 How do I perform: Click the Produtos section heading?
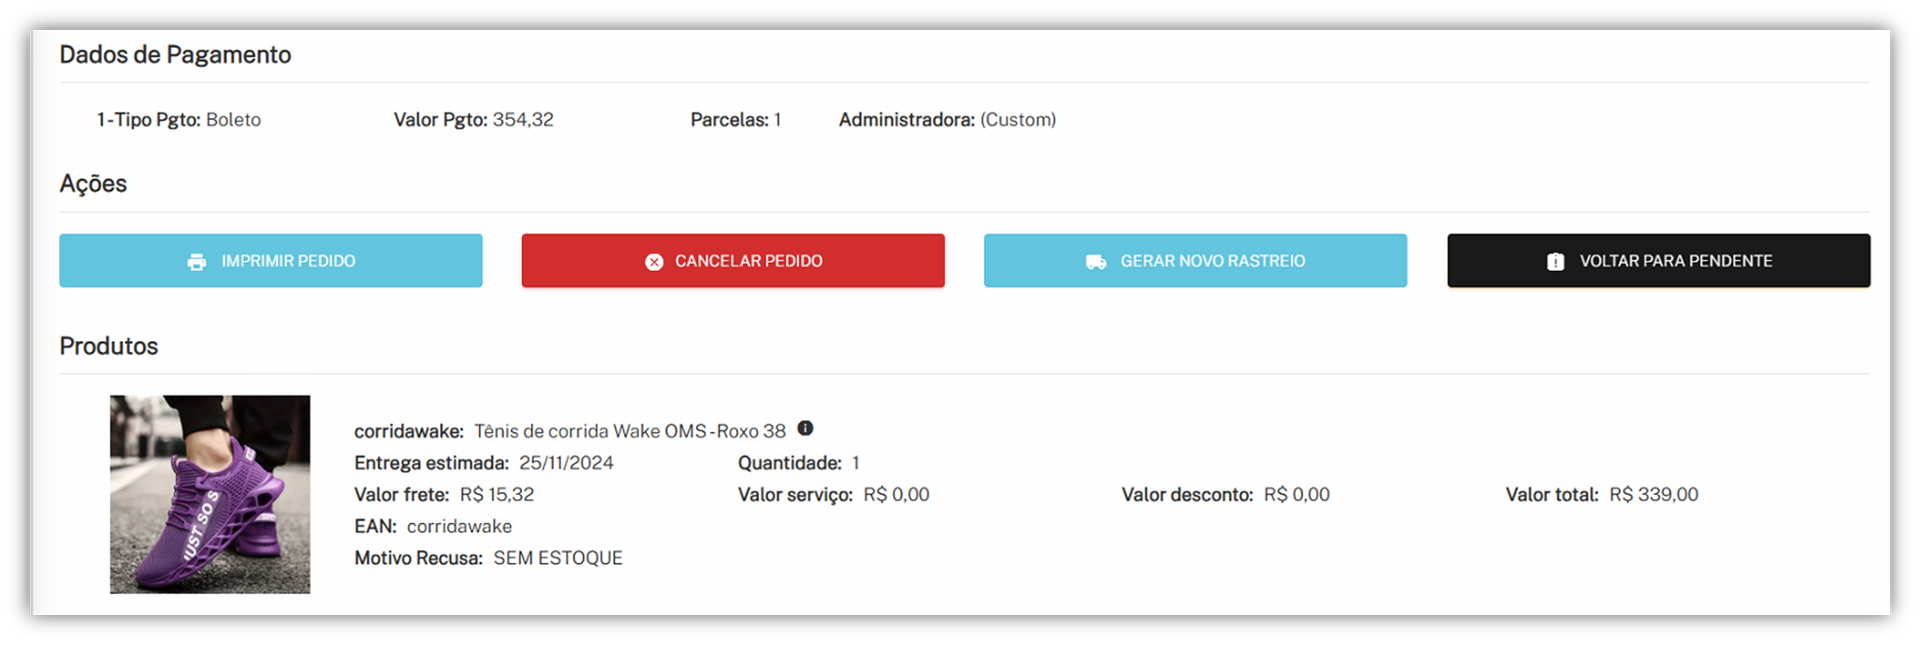click(109, 346)
